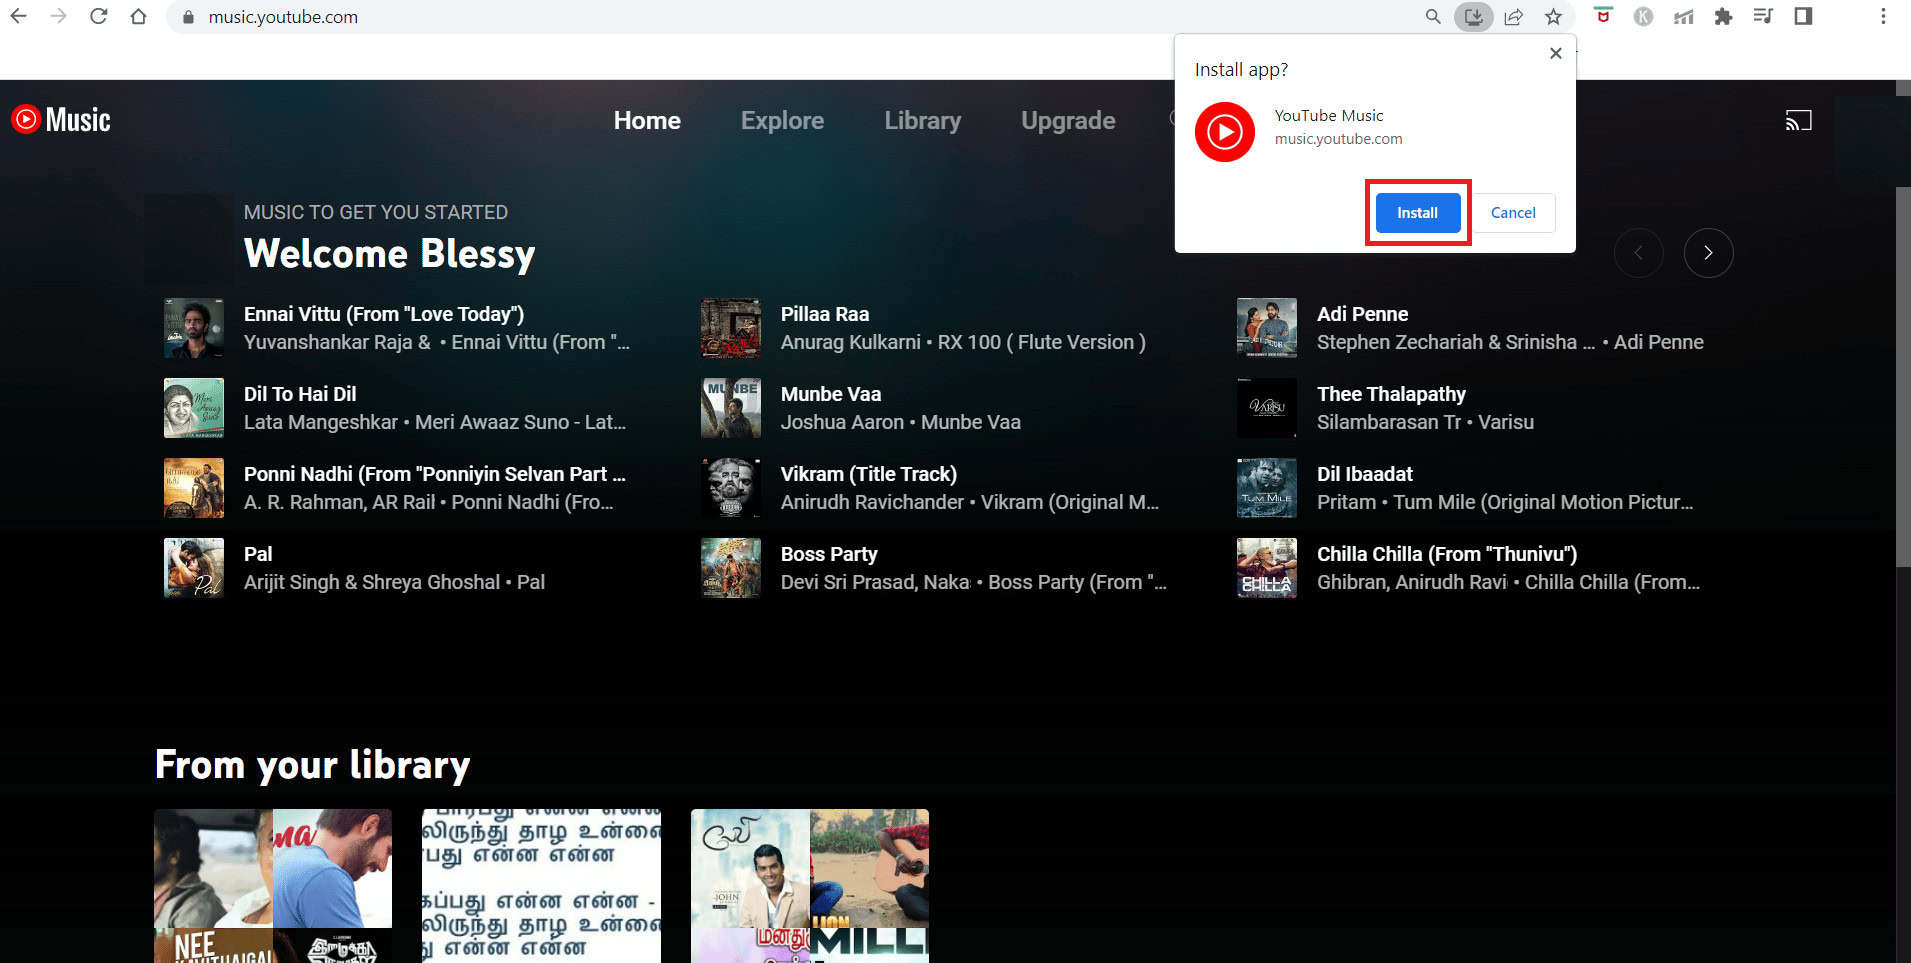View site information via the lock icon
Screen dimensions: 1911x963
click(187, 17)
